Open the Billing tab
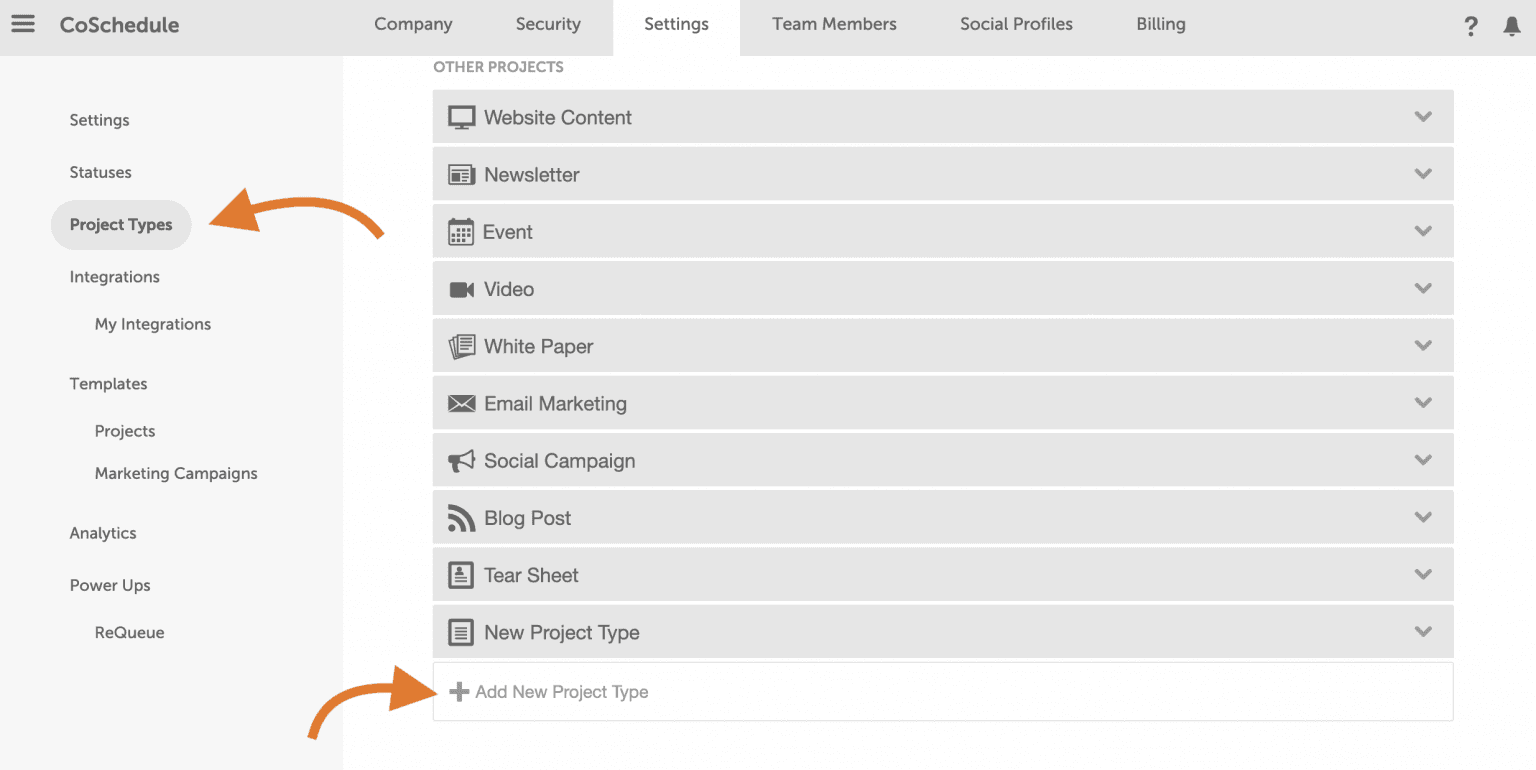 click(x=1160, y=25)
